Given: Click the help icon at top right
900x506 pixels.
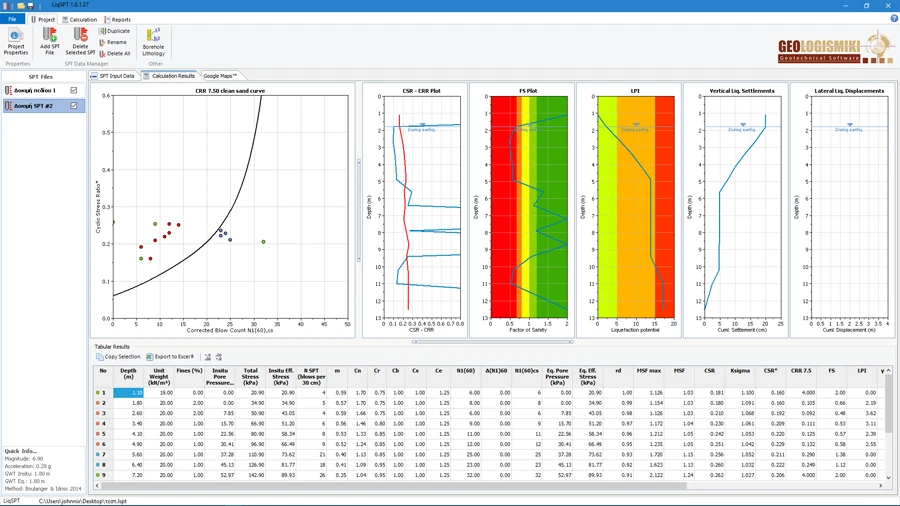Looking at the screenshot, I should pyautogui.click(x=893, y=19).
